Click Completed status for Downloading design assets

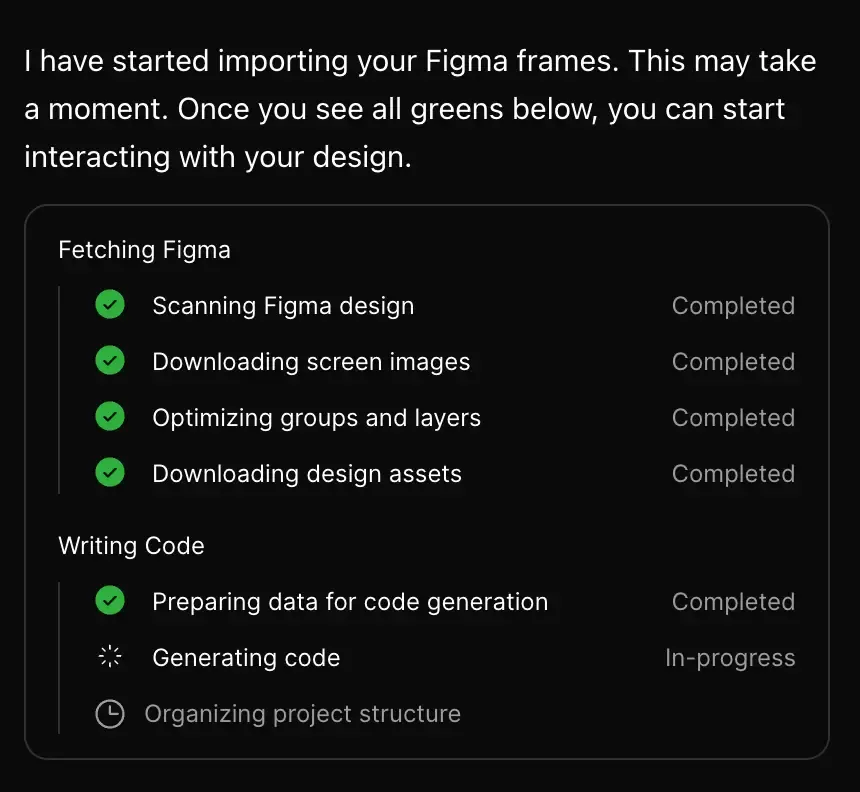coord(733,473)
